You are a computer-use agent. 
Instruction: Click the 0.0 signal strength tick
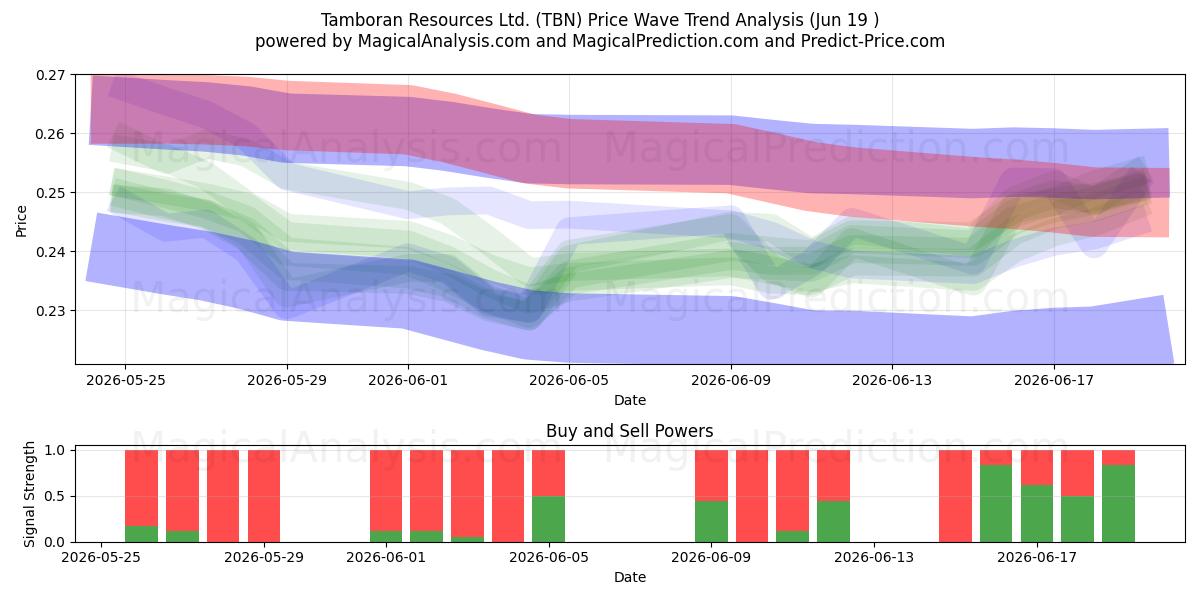(55, 542)
